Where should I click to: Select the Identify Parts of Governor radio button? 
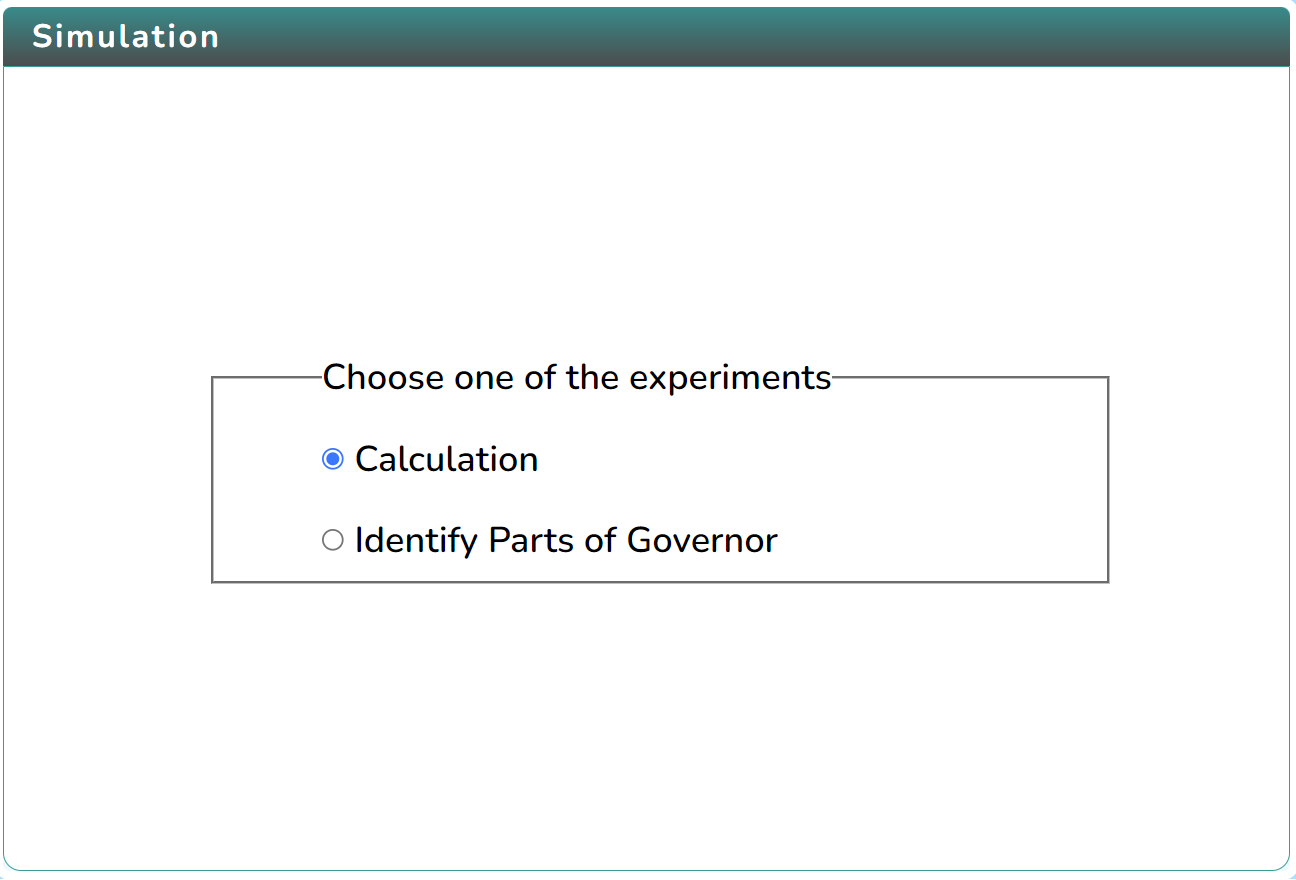point(333,540)
